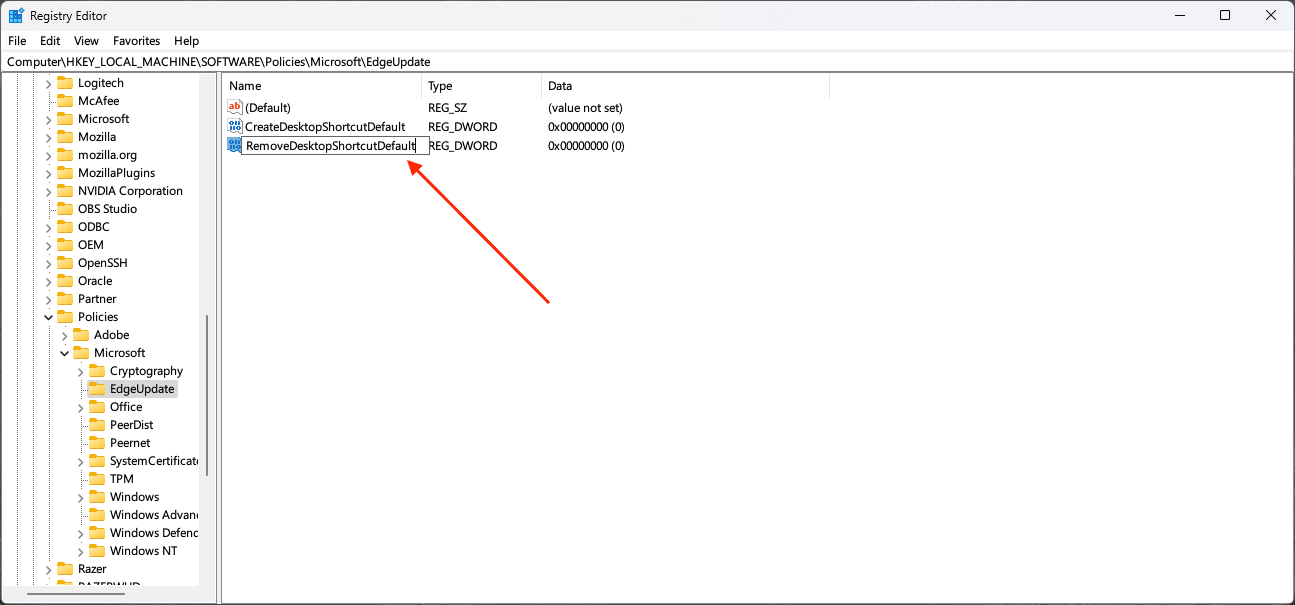
Task: Click the RemoveDesktopShortcutDefault DWORD icon
Action: pos(235,145)
